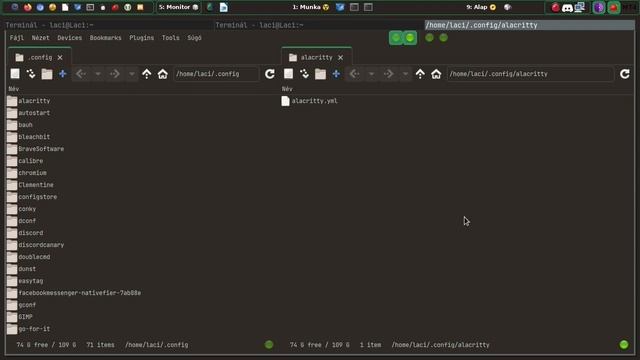
Task: Open the Tools menu
Action: pos(171,38)
